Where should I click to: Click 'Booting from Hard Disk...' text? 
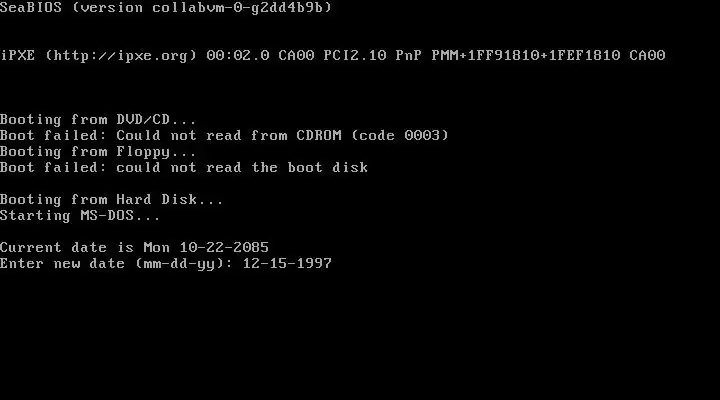point(112,199)
